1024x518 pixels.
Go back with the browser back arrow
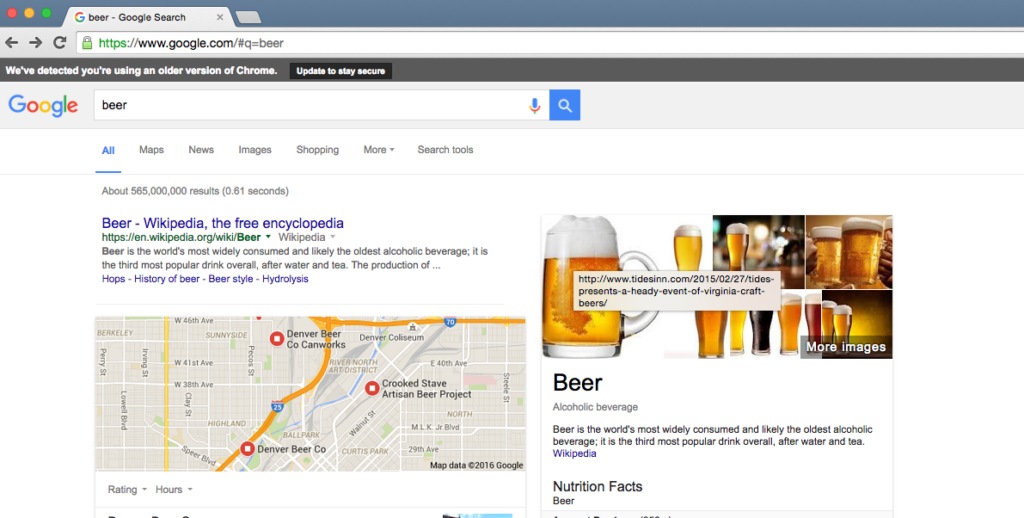(12, 43)
